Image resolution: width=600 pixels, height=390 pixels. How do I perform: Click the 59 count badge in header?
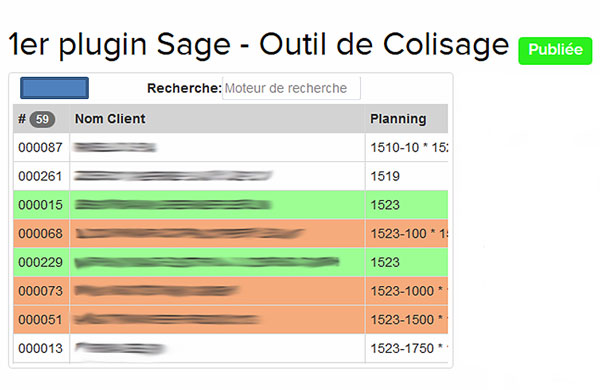click(x=42, y=119)
